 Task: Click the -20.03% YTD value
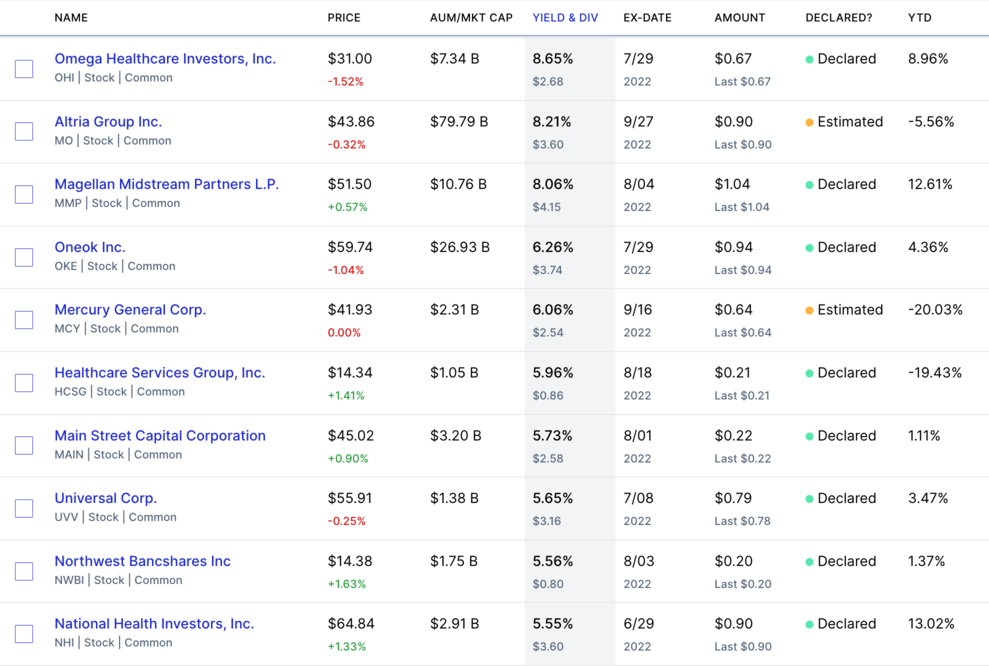[935, 310]
